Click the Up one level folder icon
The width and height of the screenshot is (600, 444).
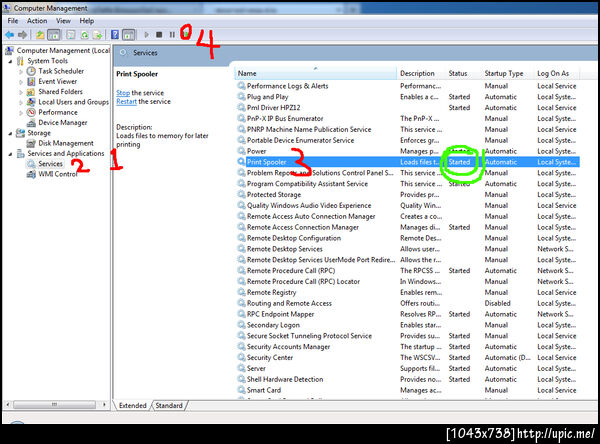click(x=40, y=35)
